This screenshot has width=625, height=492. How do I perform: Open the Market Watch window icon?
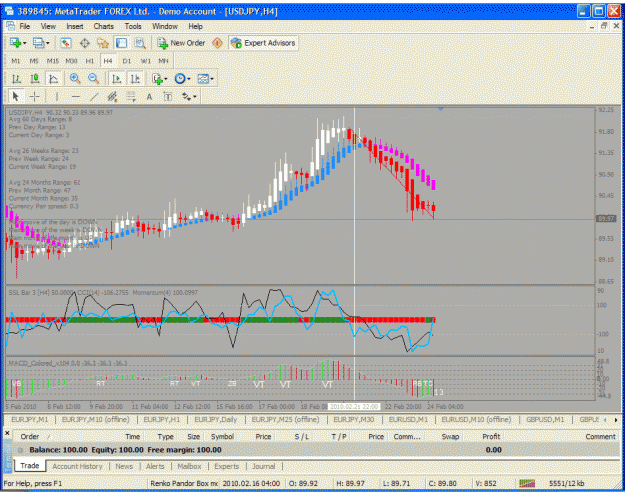[x=66, y=43]
